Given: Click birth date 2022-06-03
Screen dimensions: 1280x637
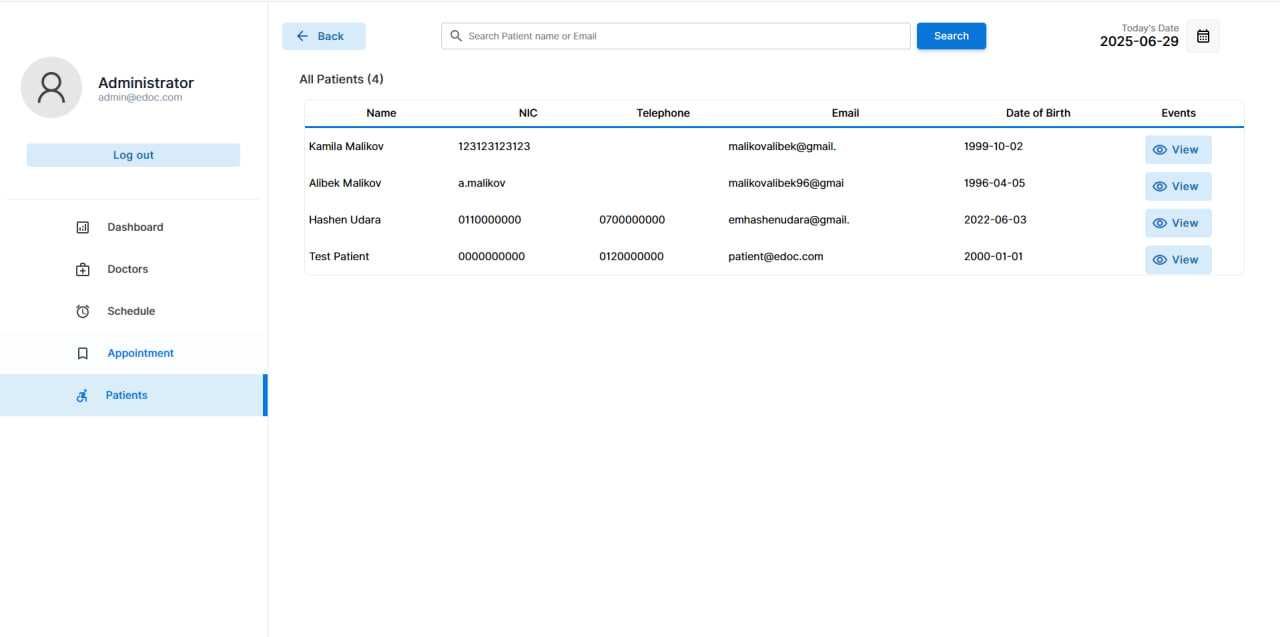Looking at the screenshot, I should (995, 220).
